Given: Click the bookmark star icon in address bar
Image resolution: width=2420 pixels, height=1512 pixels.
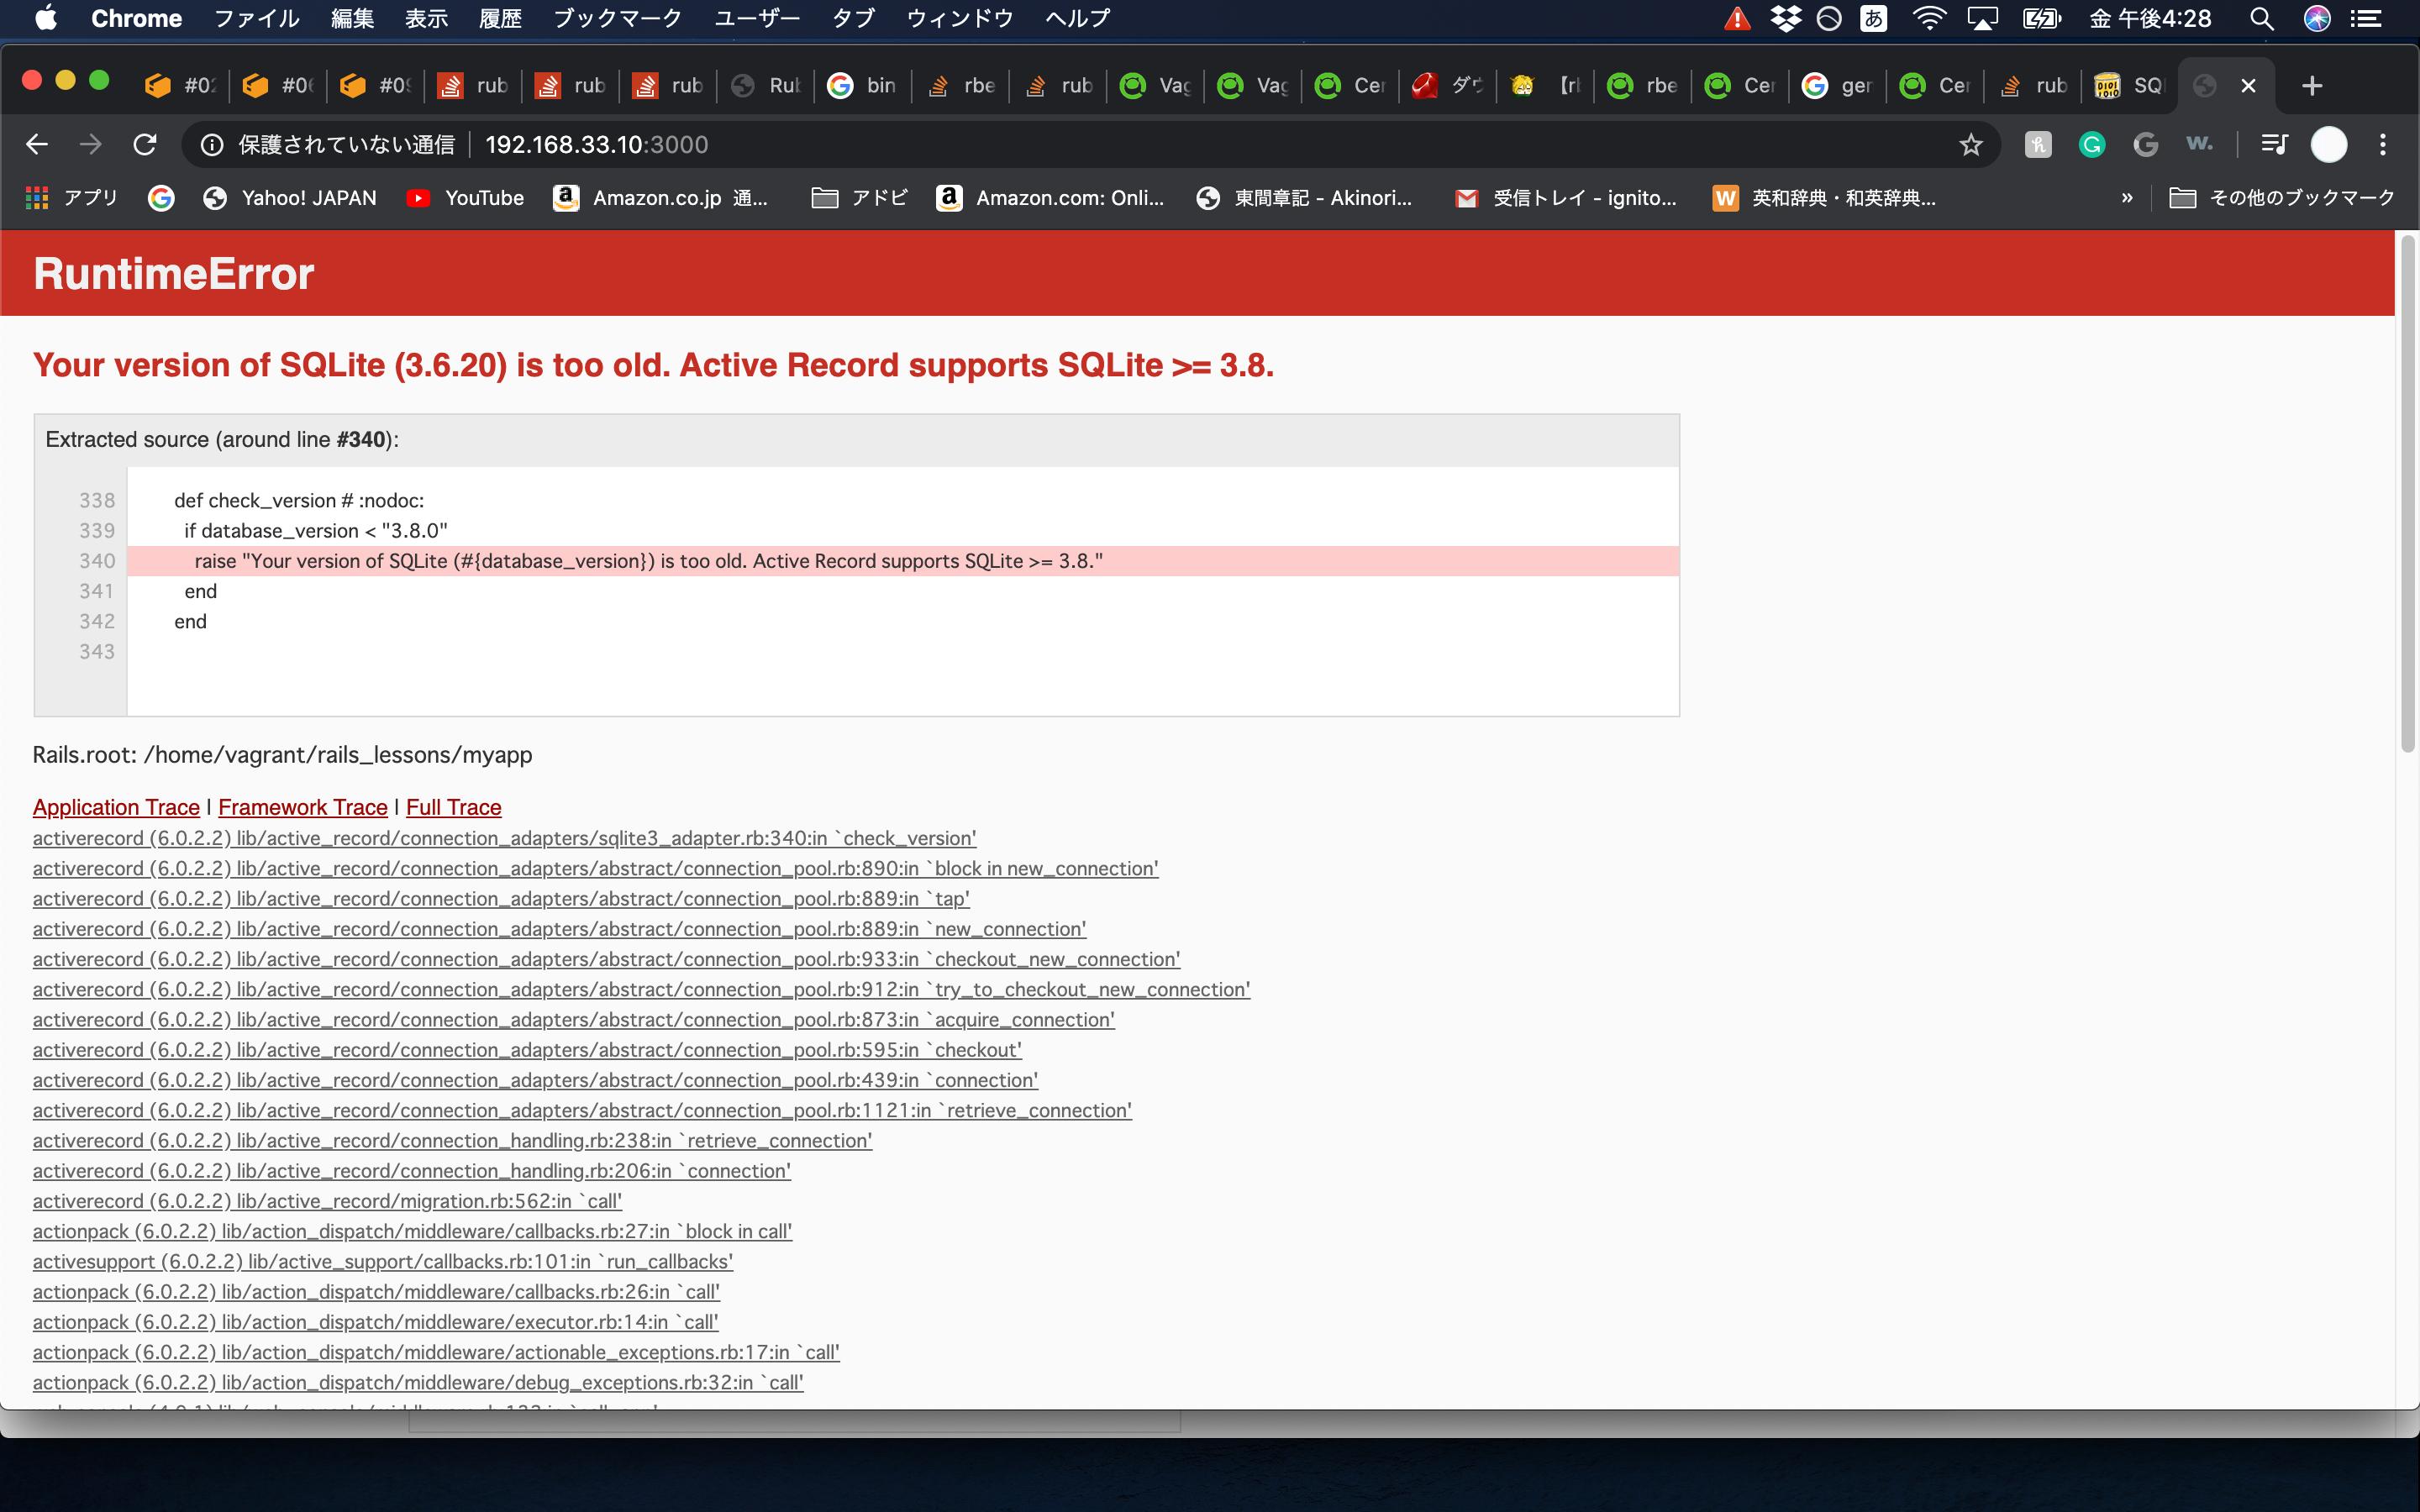Looking at the screenshot, I should tap(1969, 144).
